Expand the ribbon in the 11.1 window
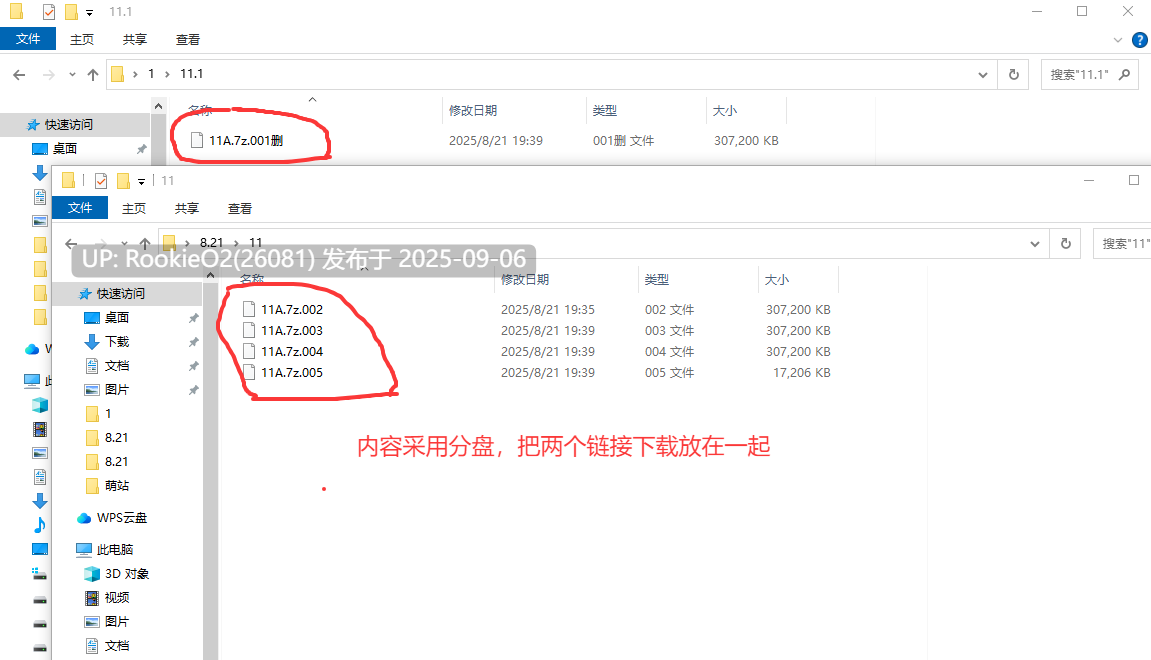The image size is (1151, 660). [x=1117, y=40]
